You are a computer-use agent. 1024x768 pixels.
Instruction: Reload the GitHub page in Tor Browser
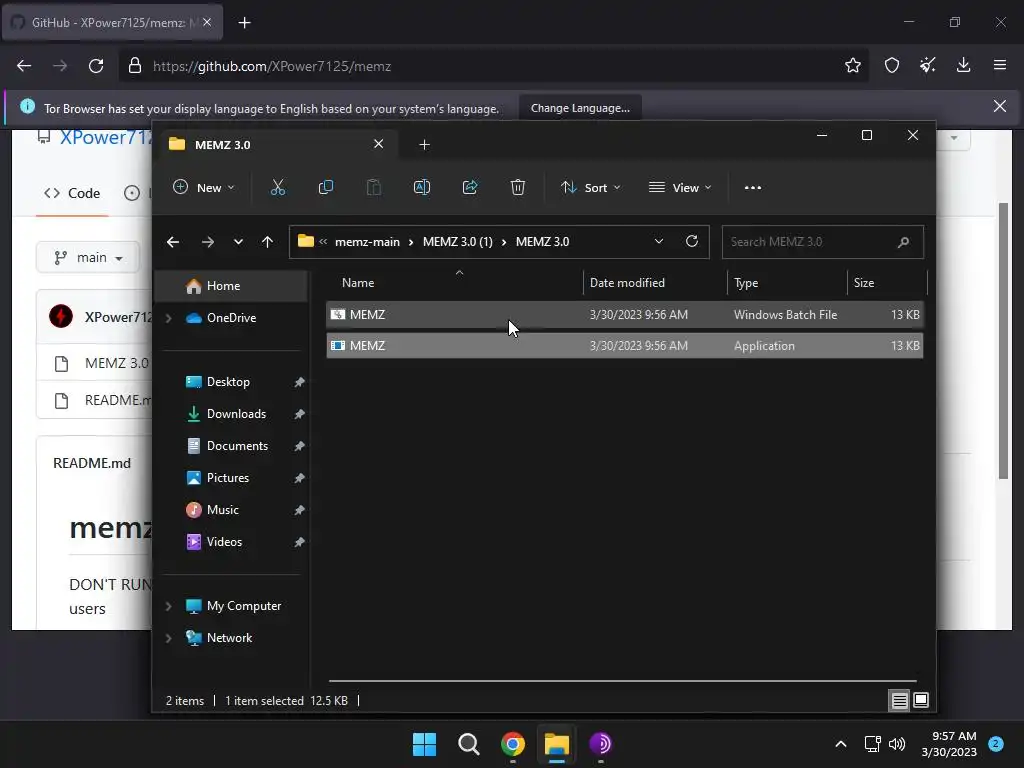click(x=96, y=66)
